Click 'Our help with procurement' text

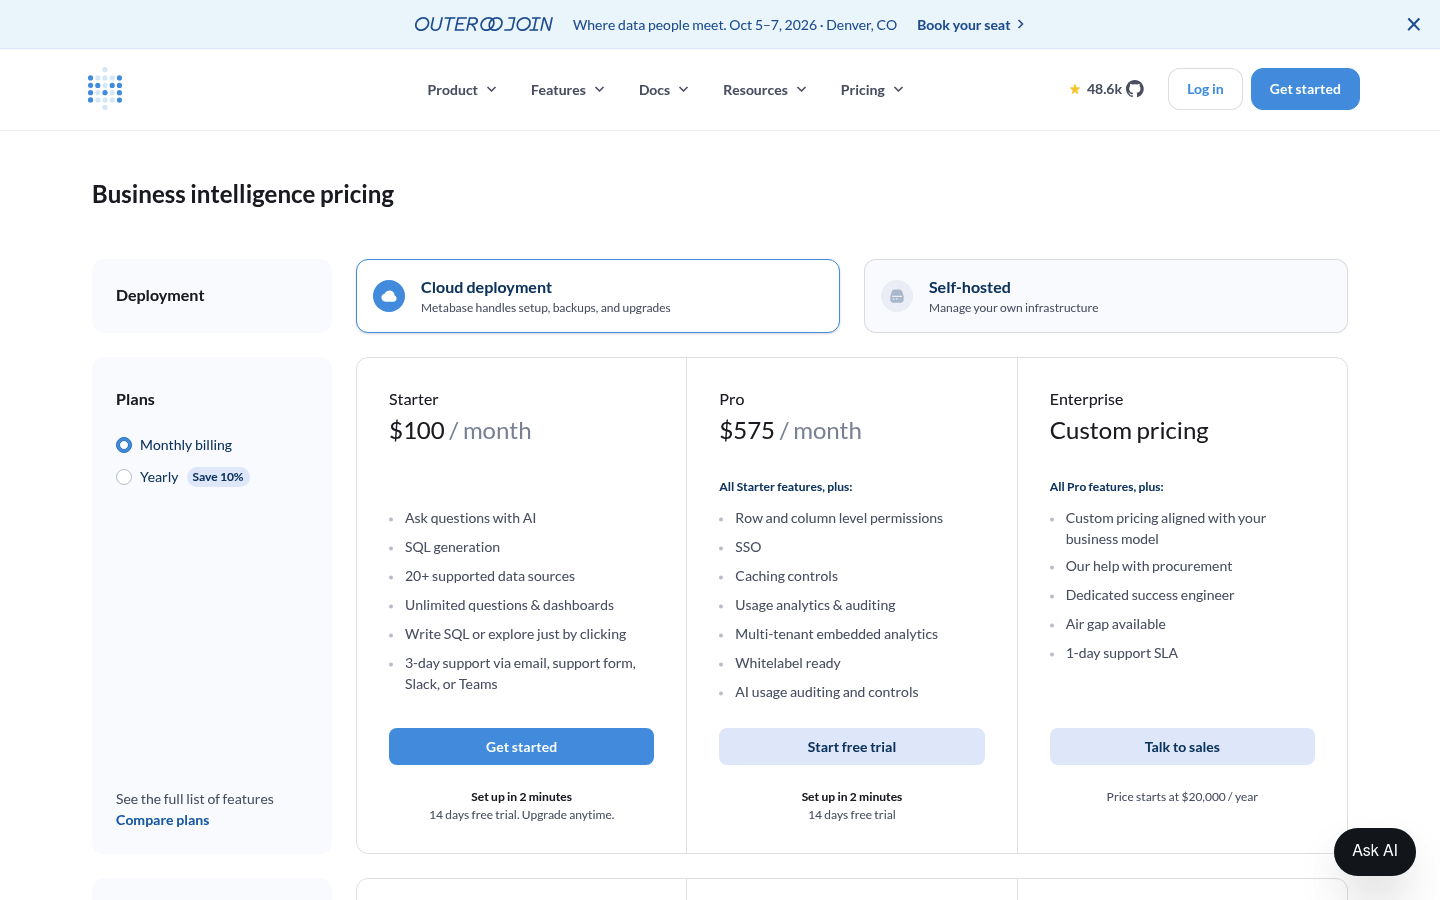click(1149, 566)
